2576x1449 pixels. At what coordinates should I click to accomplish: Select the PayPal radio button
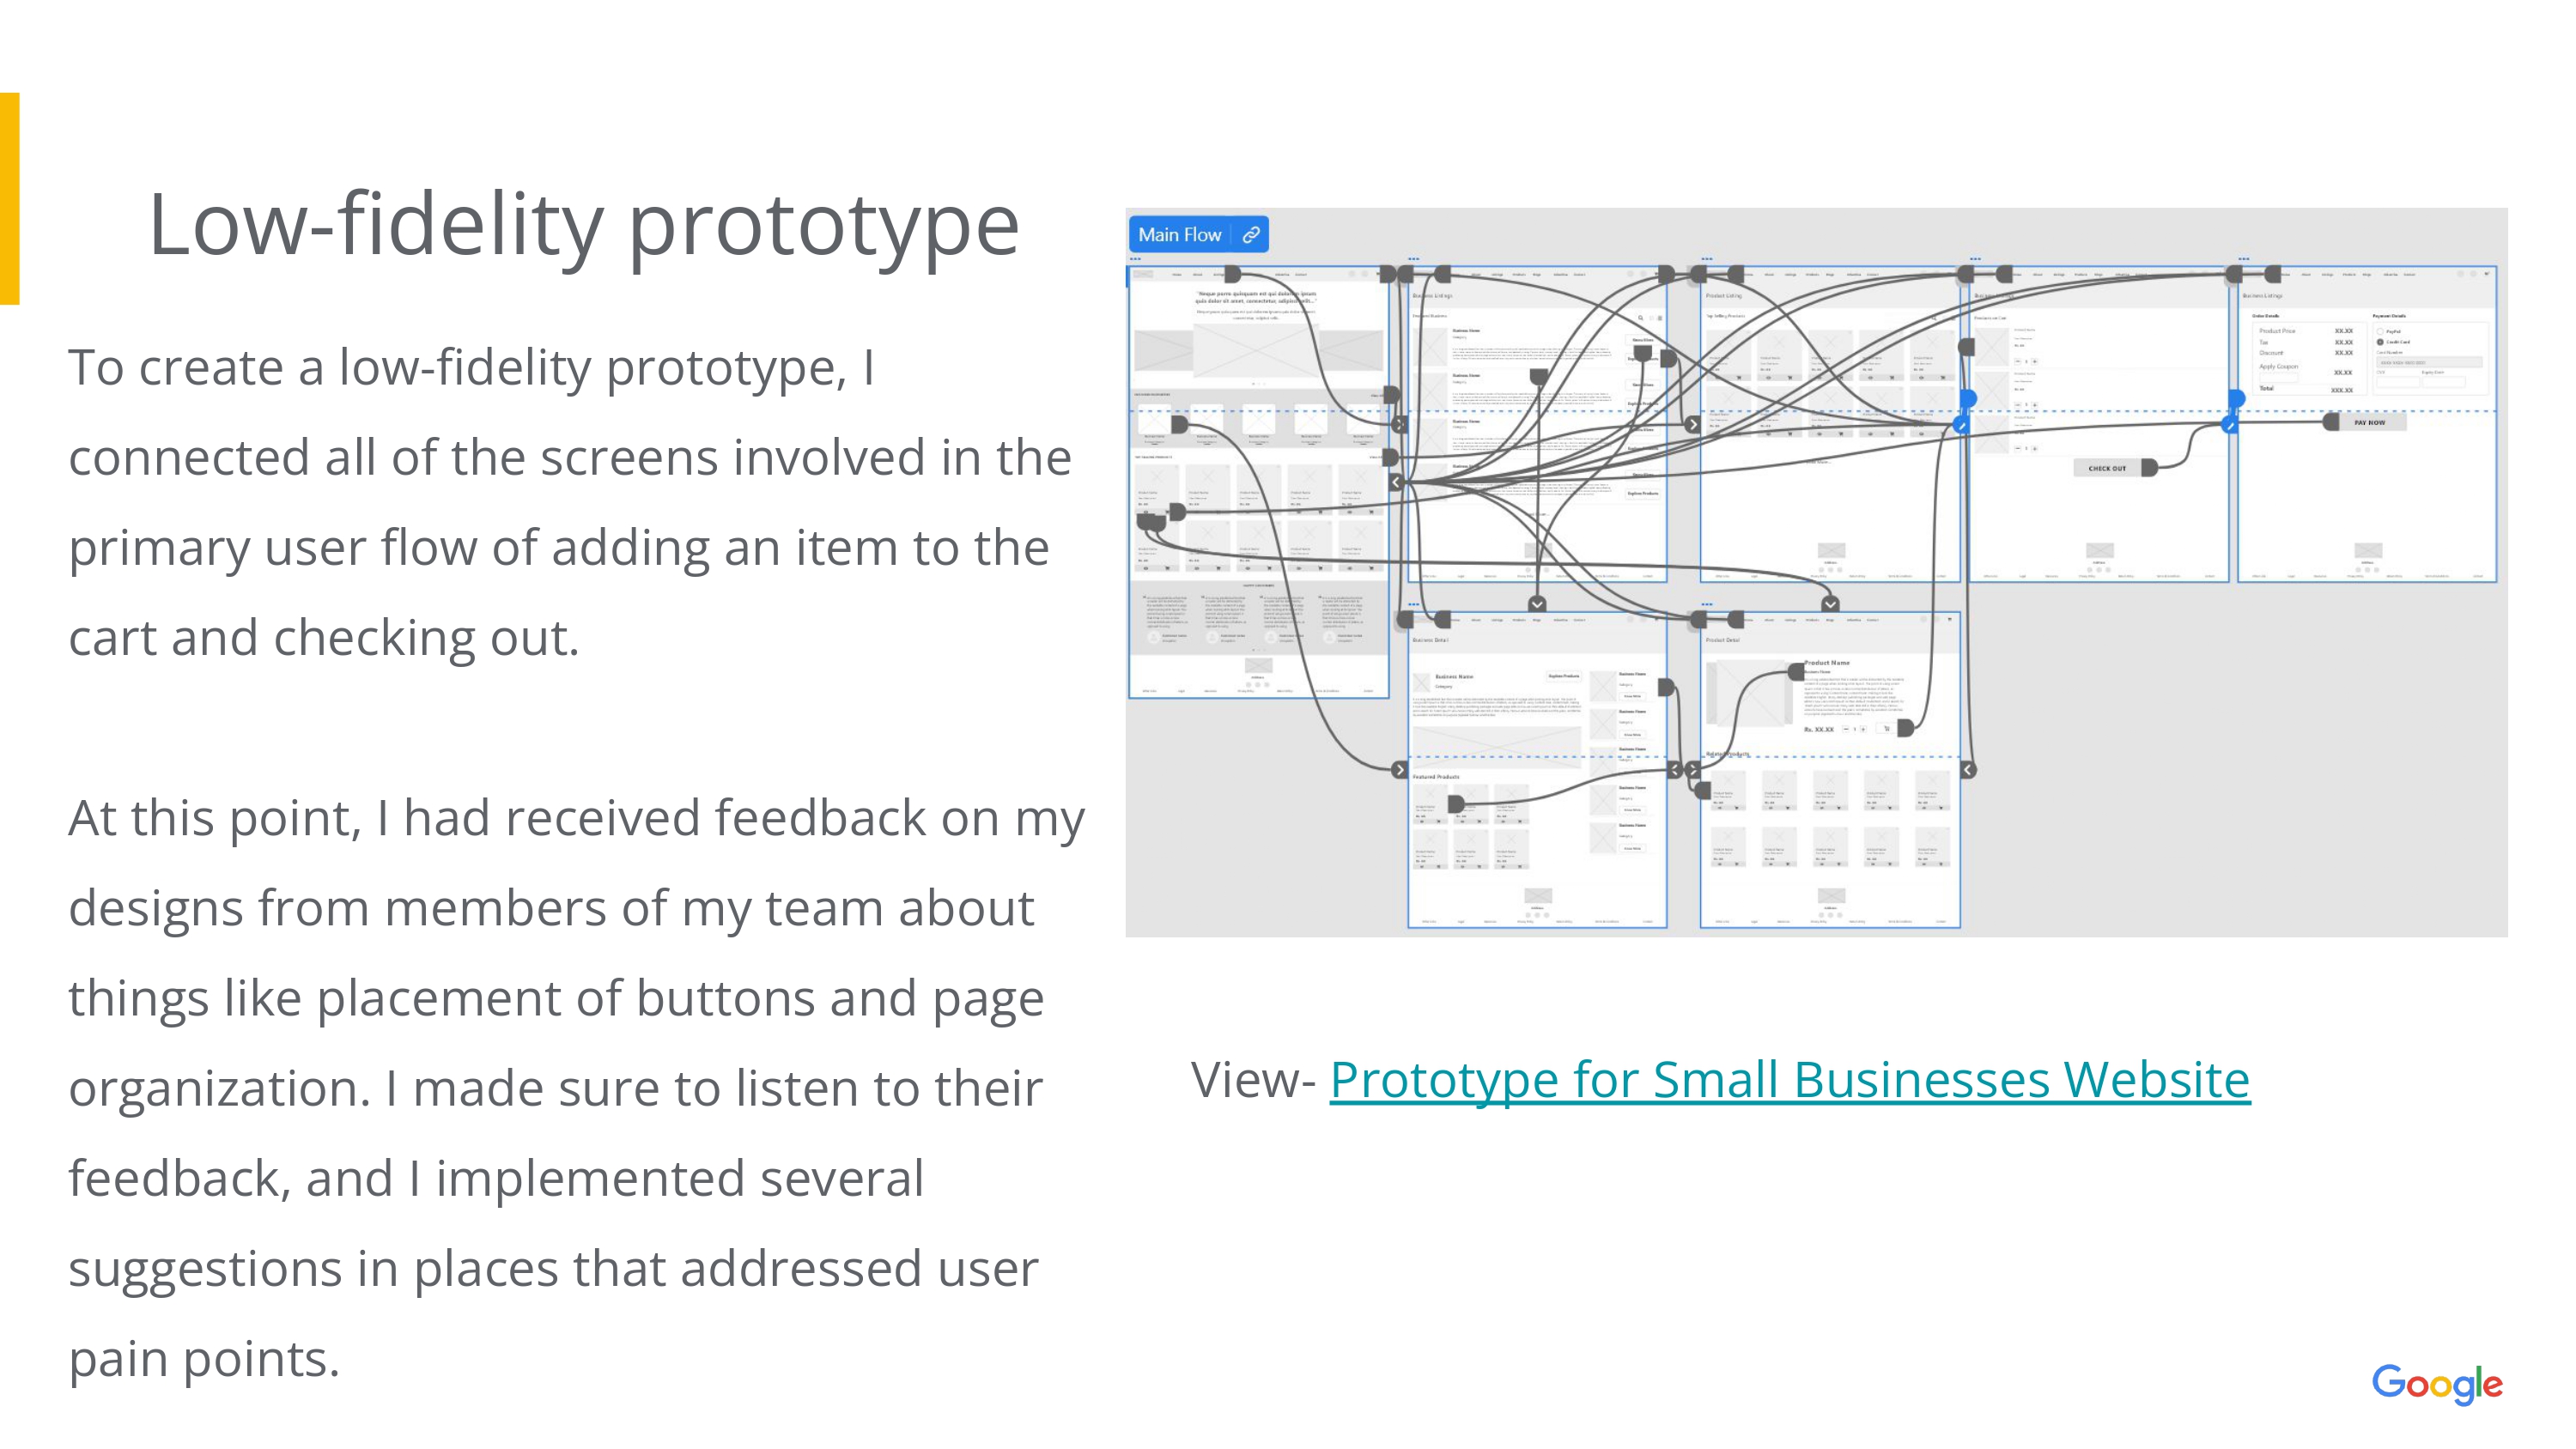[2381, 331]
